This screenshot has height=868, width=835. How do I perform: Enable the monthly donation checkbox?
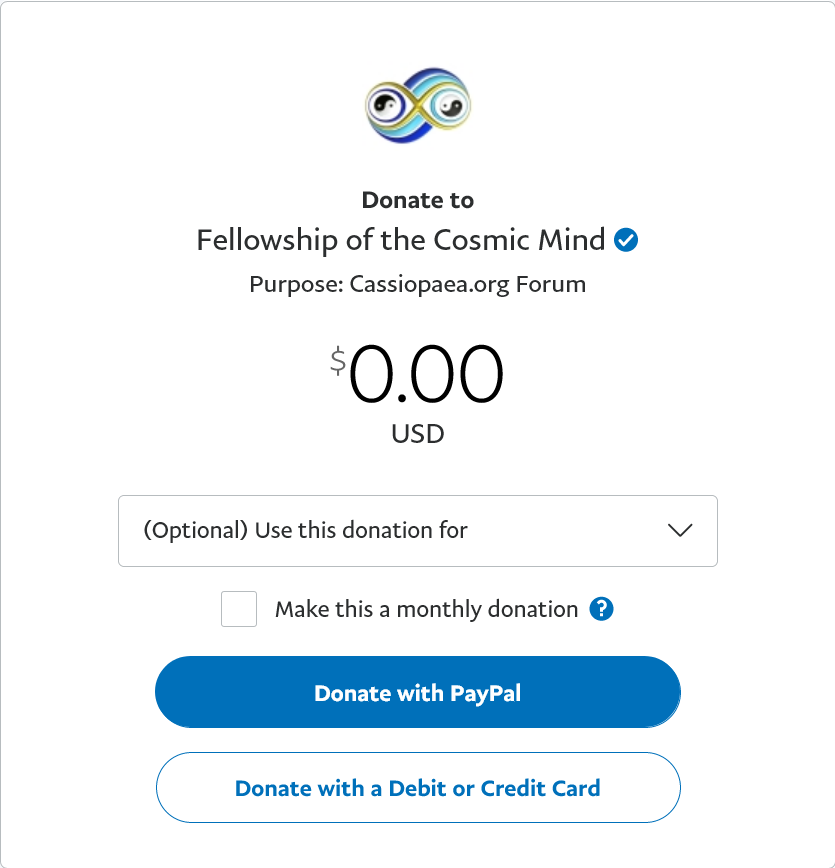coord(239,609)
